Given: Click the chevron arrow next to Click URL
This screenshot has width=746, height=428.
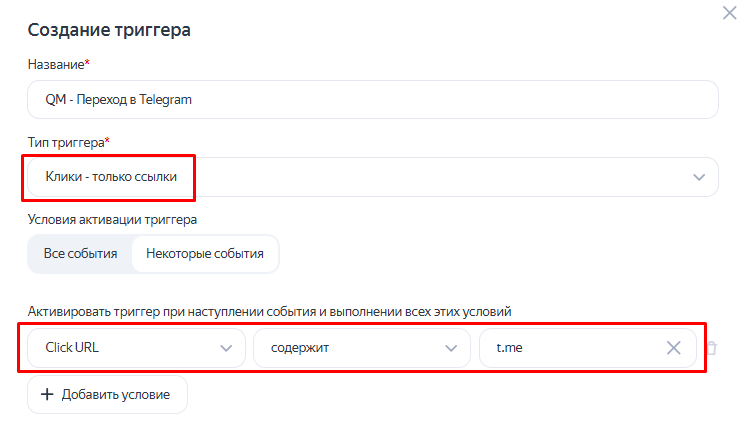Looking at the screenshot, I should 226,348.
